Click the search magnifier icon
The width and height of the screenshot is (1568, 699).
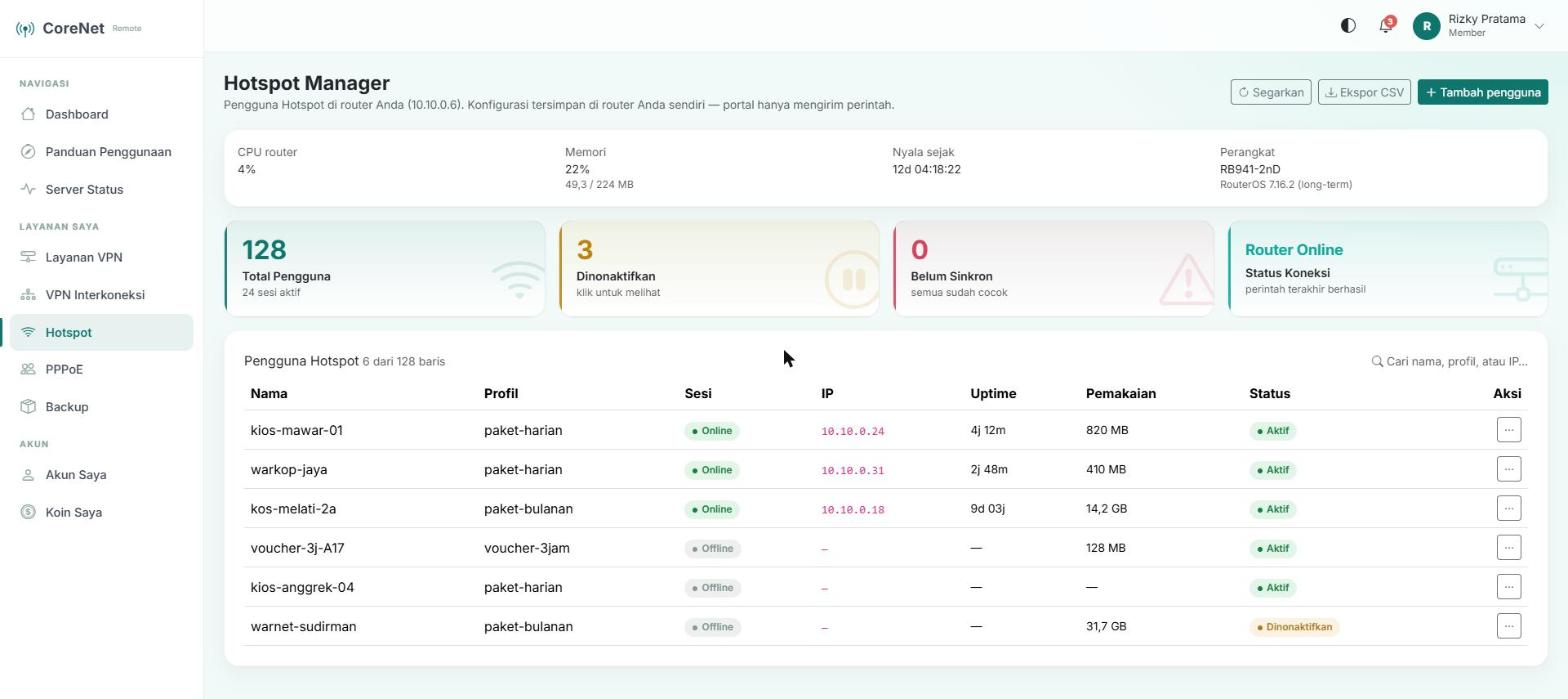1377,361
